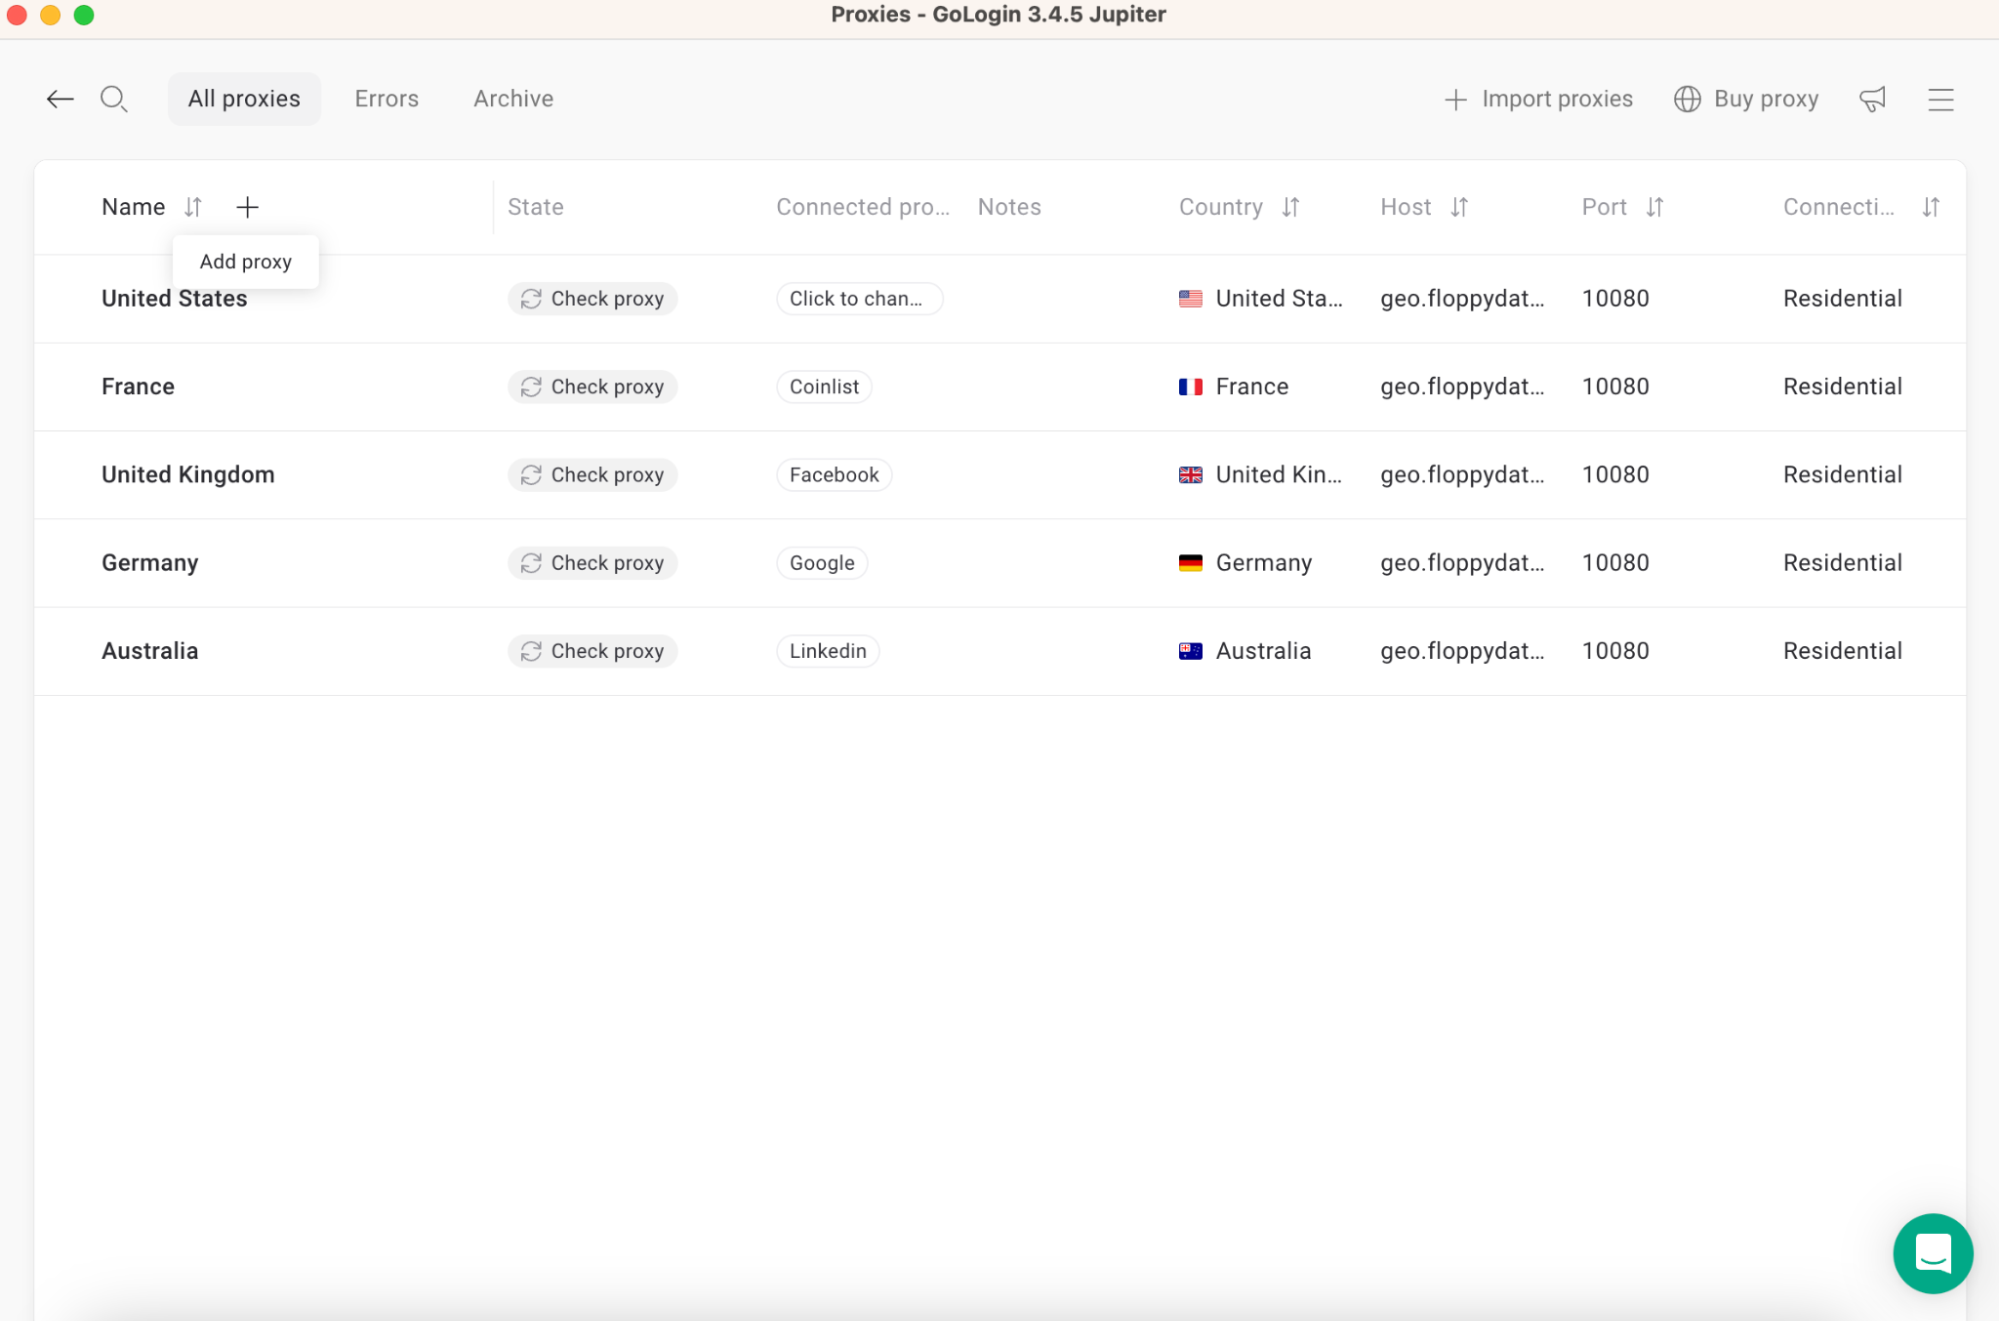Select the United Kingdom proxy name
Screen dimensions: 1999x1321
click(188, 475)
